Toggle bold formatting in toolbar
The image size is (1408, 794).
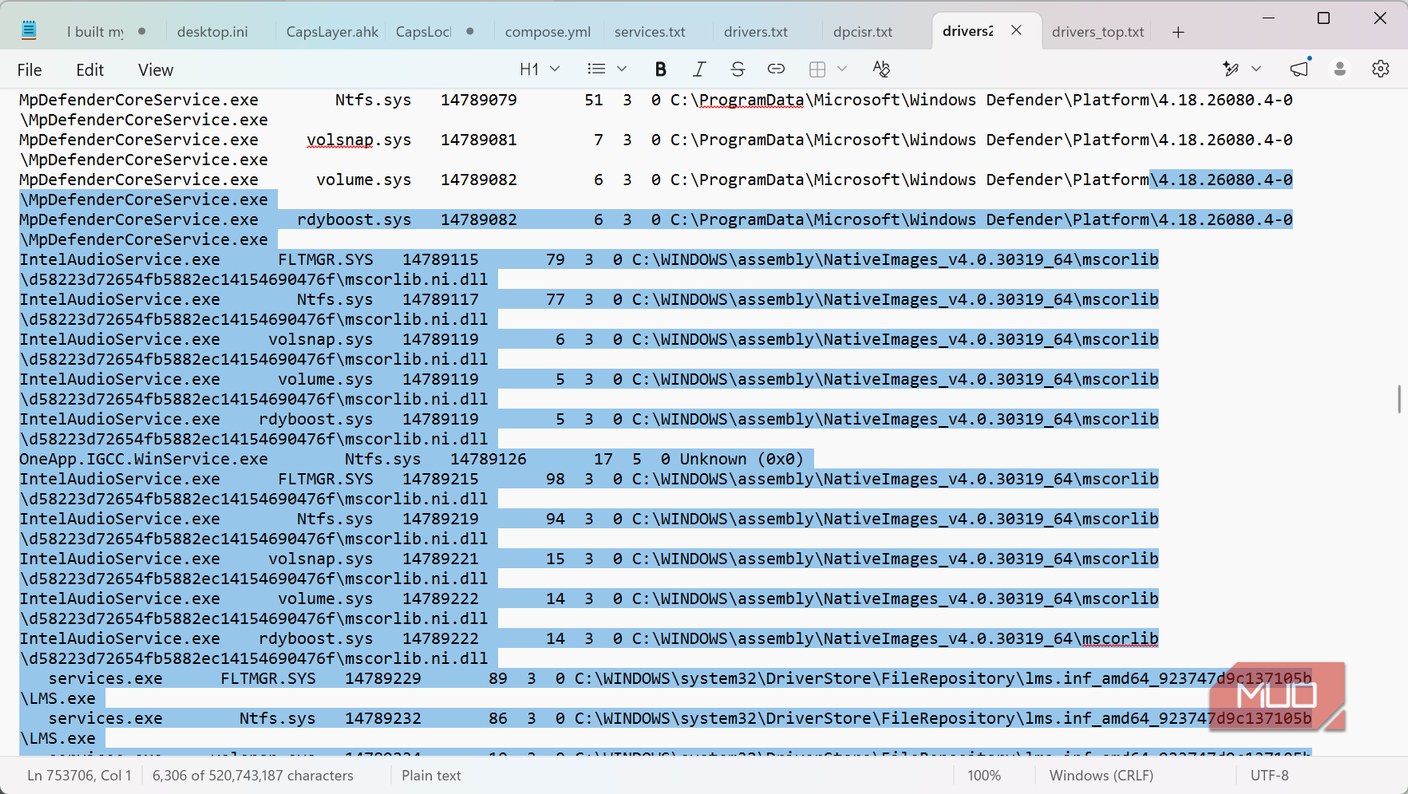click(660, 69)
